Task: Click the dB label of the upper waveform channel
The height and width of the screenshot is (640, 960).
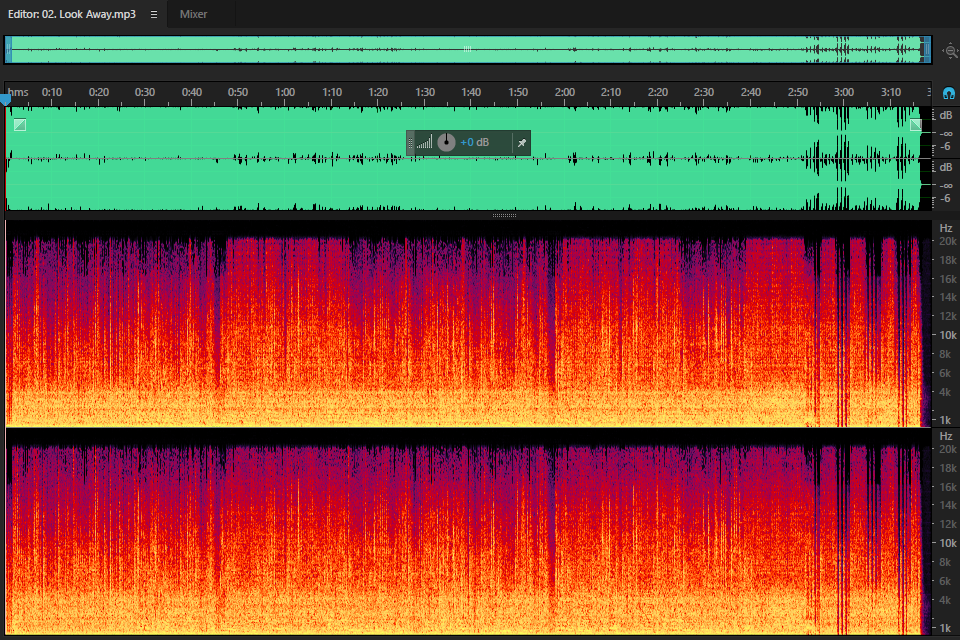Action: 946,115
